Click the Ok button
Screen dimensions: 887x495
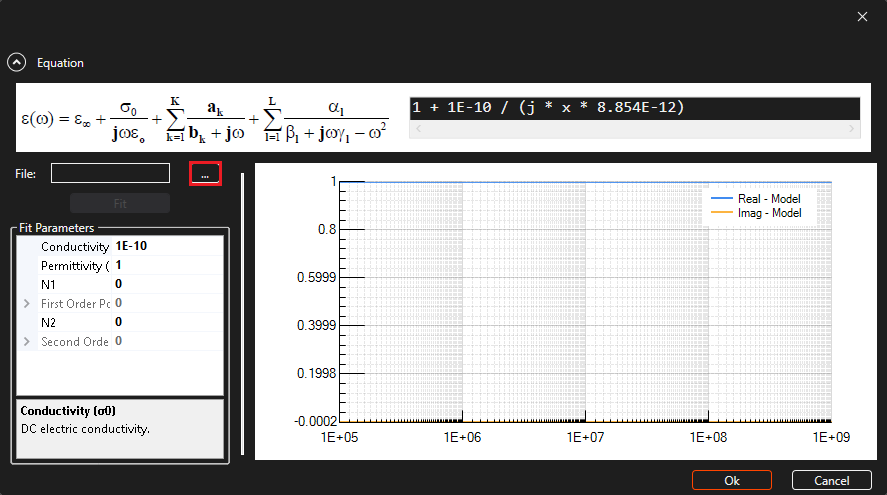pyautogui.click(x=731, y=480)
